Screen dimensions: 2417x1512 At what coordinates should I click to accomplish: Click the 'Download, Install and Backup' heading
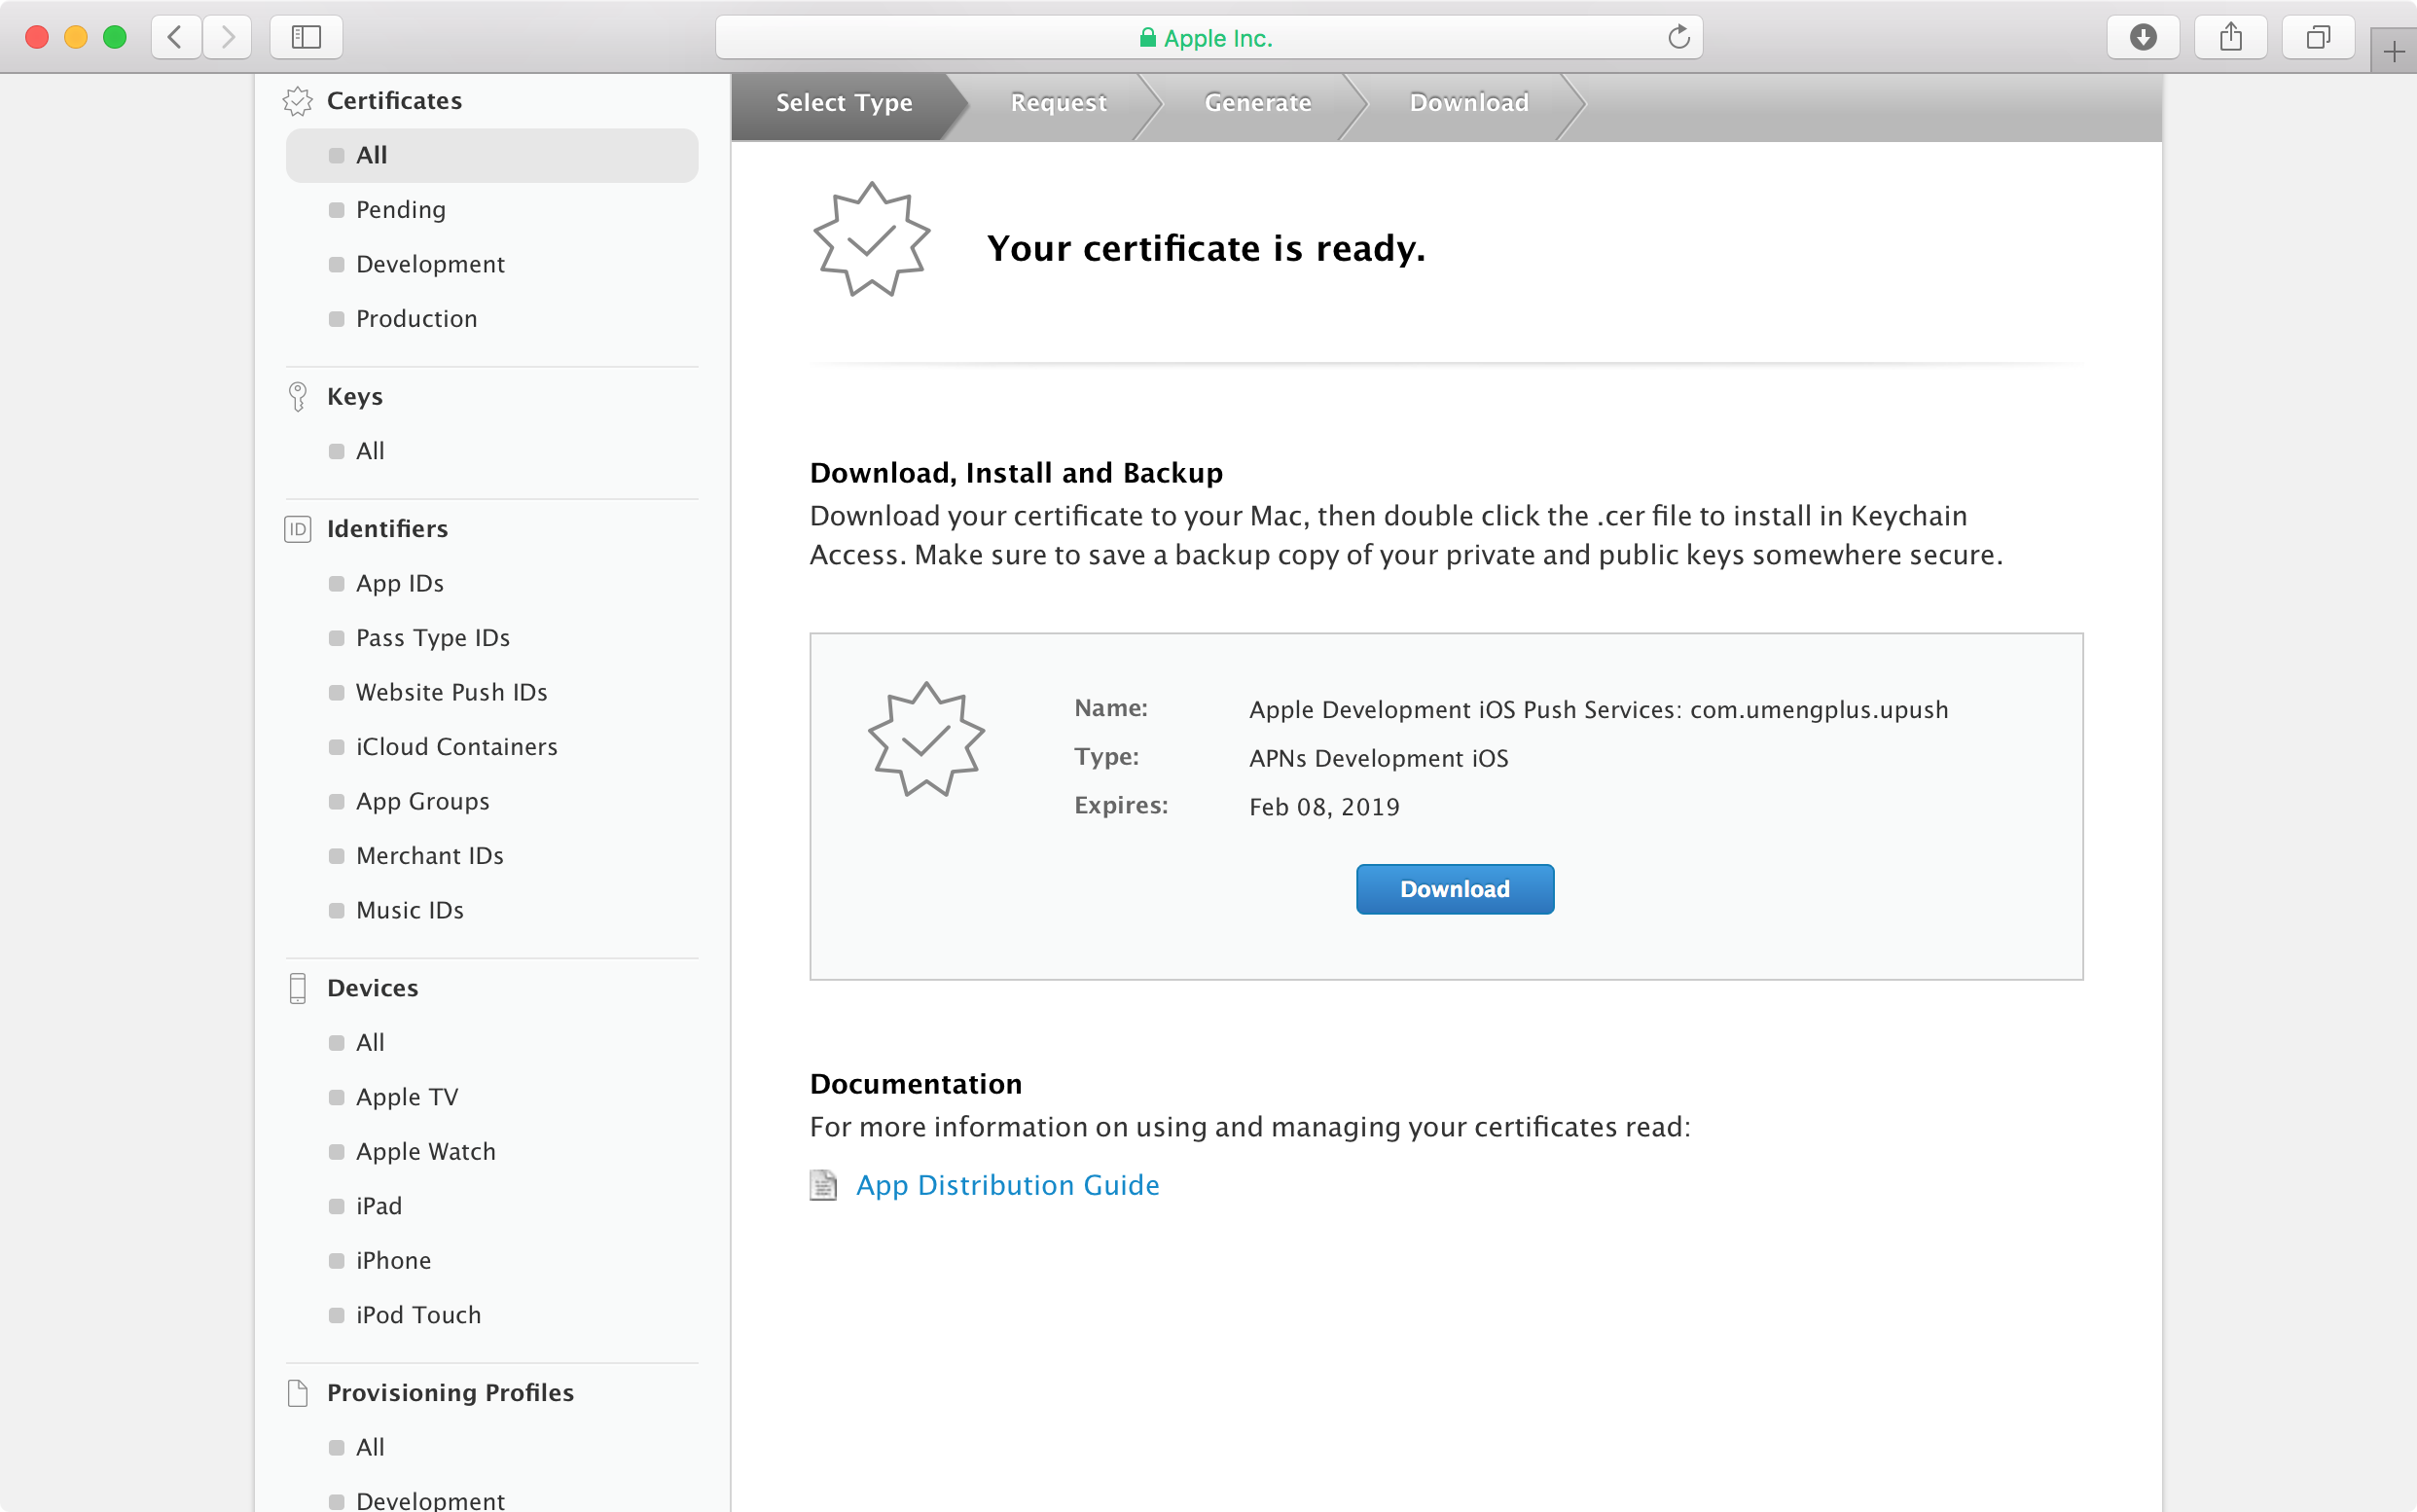tap(1016, 473)
